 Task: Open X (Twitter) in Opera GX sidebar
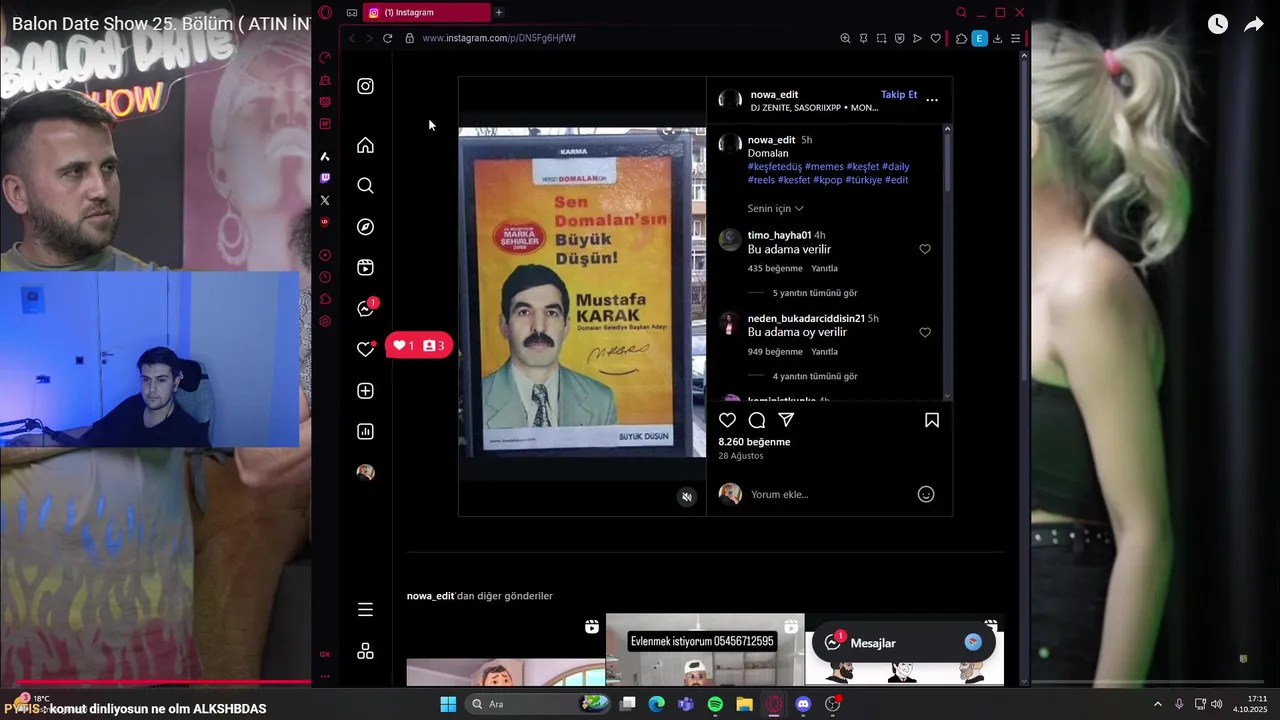tap(325, 200)
